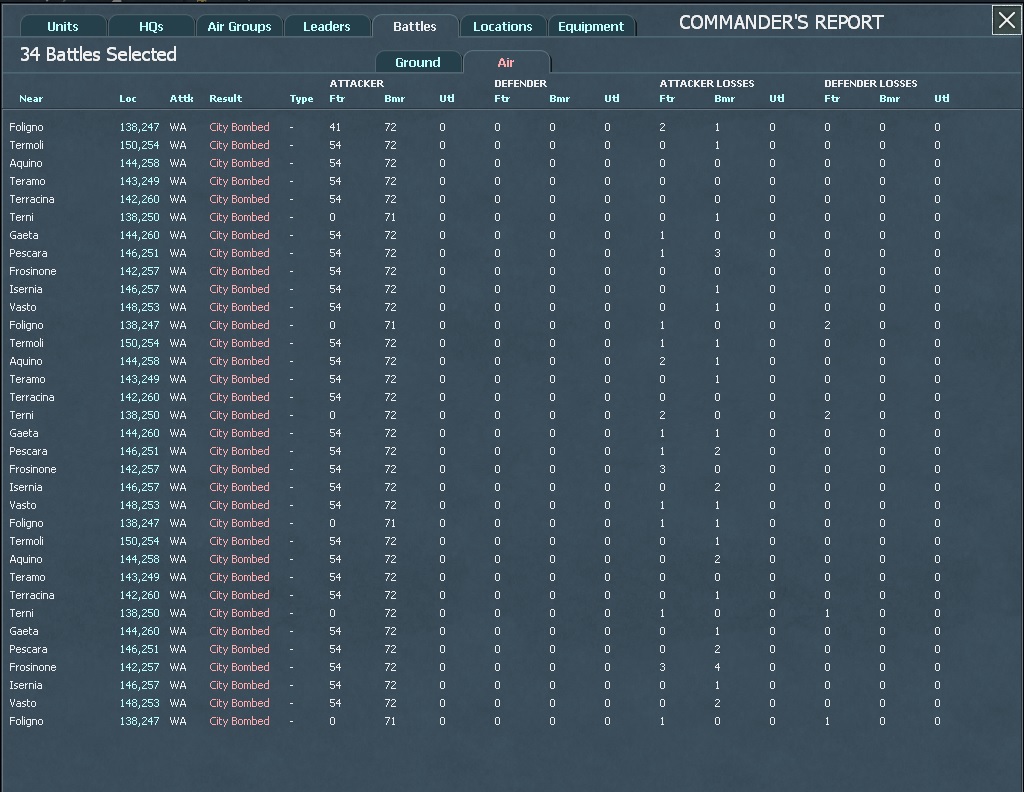Open location 138,247 in bottom Foligno row
1024x792 pixels.
[x=139, y=721]
